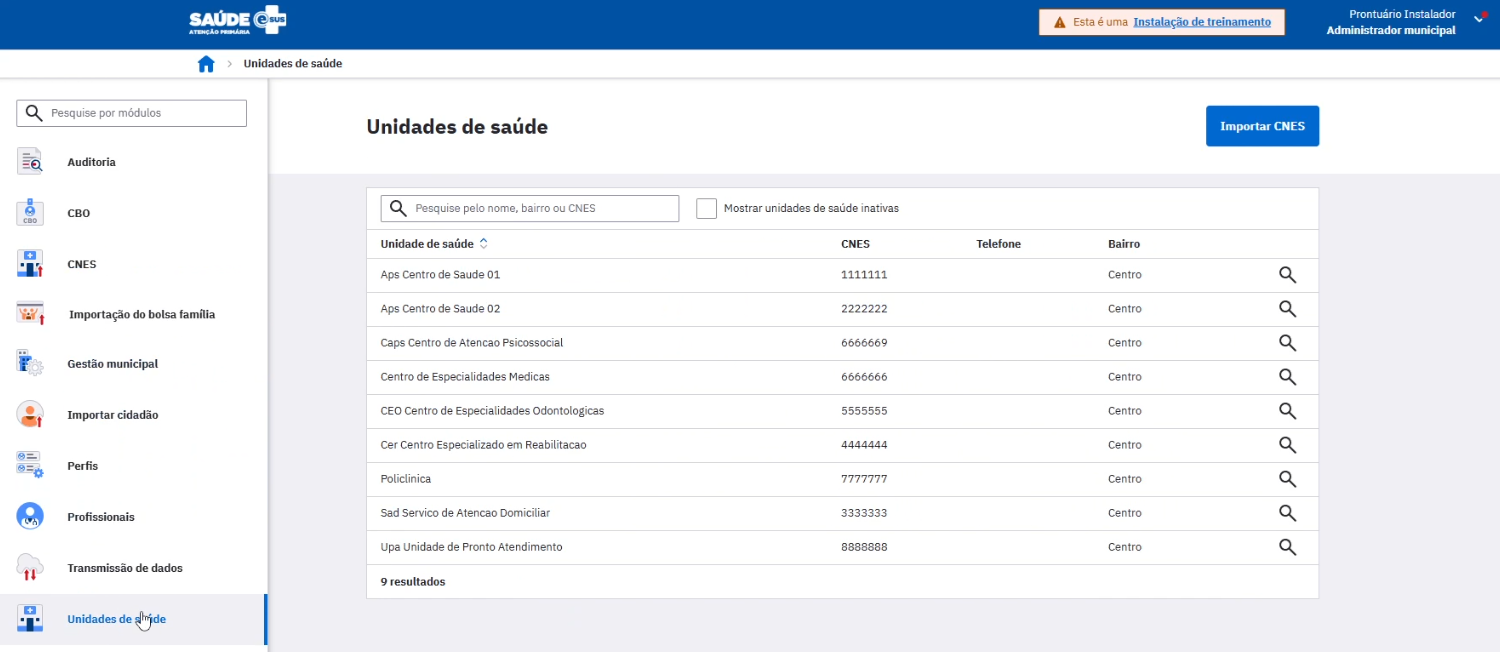Click the CBO module icon
Viewport: 1500px width, 652px height.
(x=30, y=213)
